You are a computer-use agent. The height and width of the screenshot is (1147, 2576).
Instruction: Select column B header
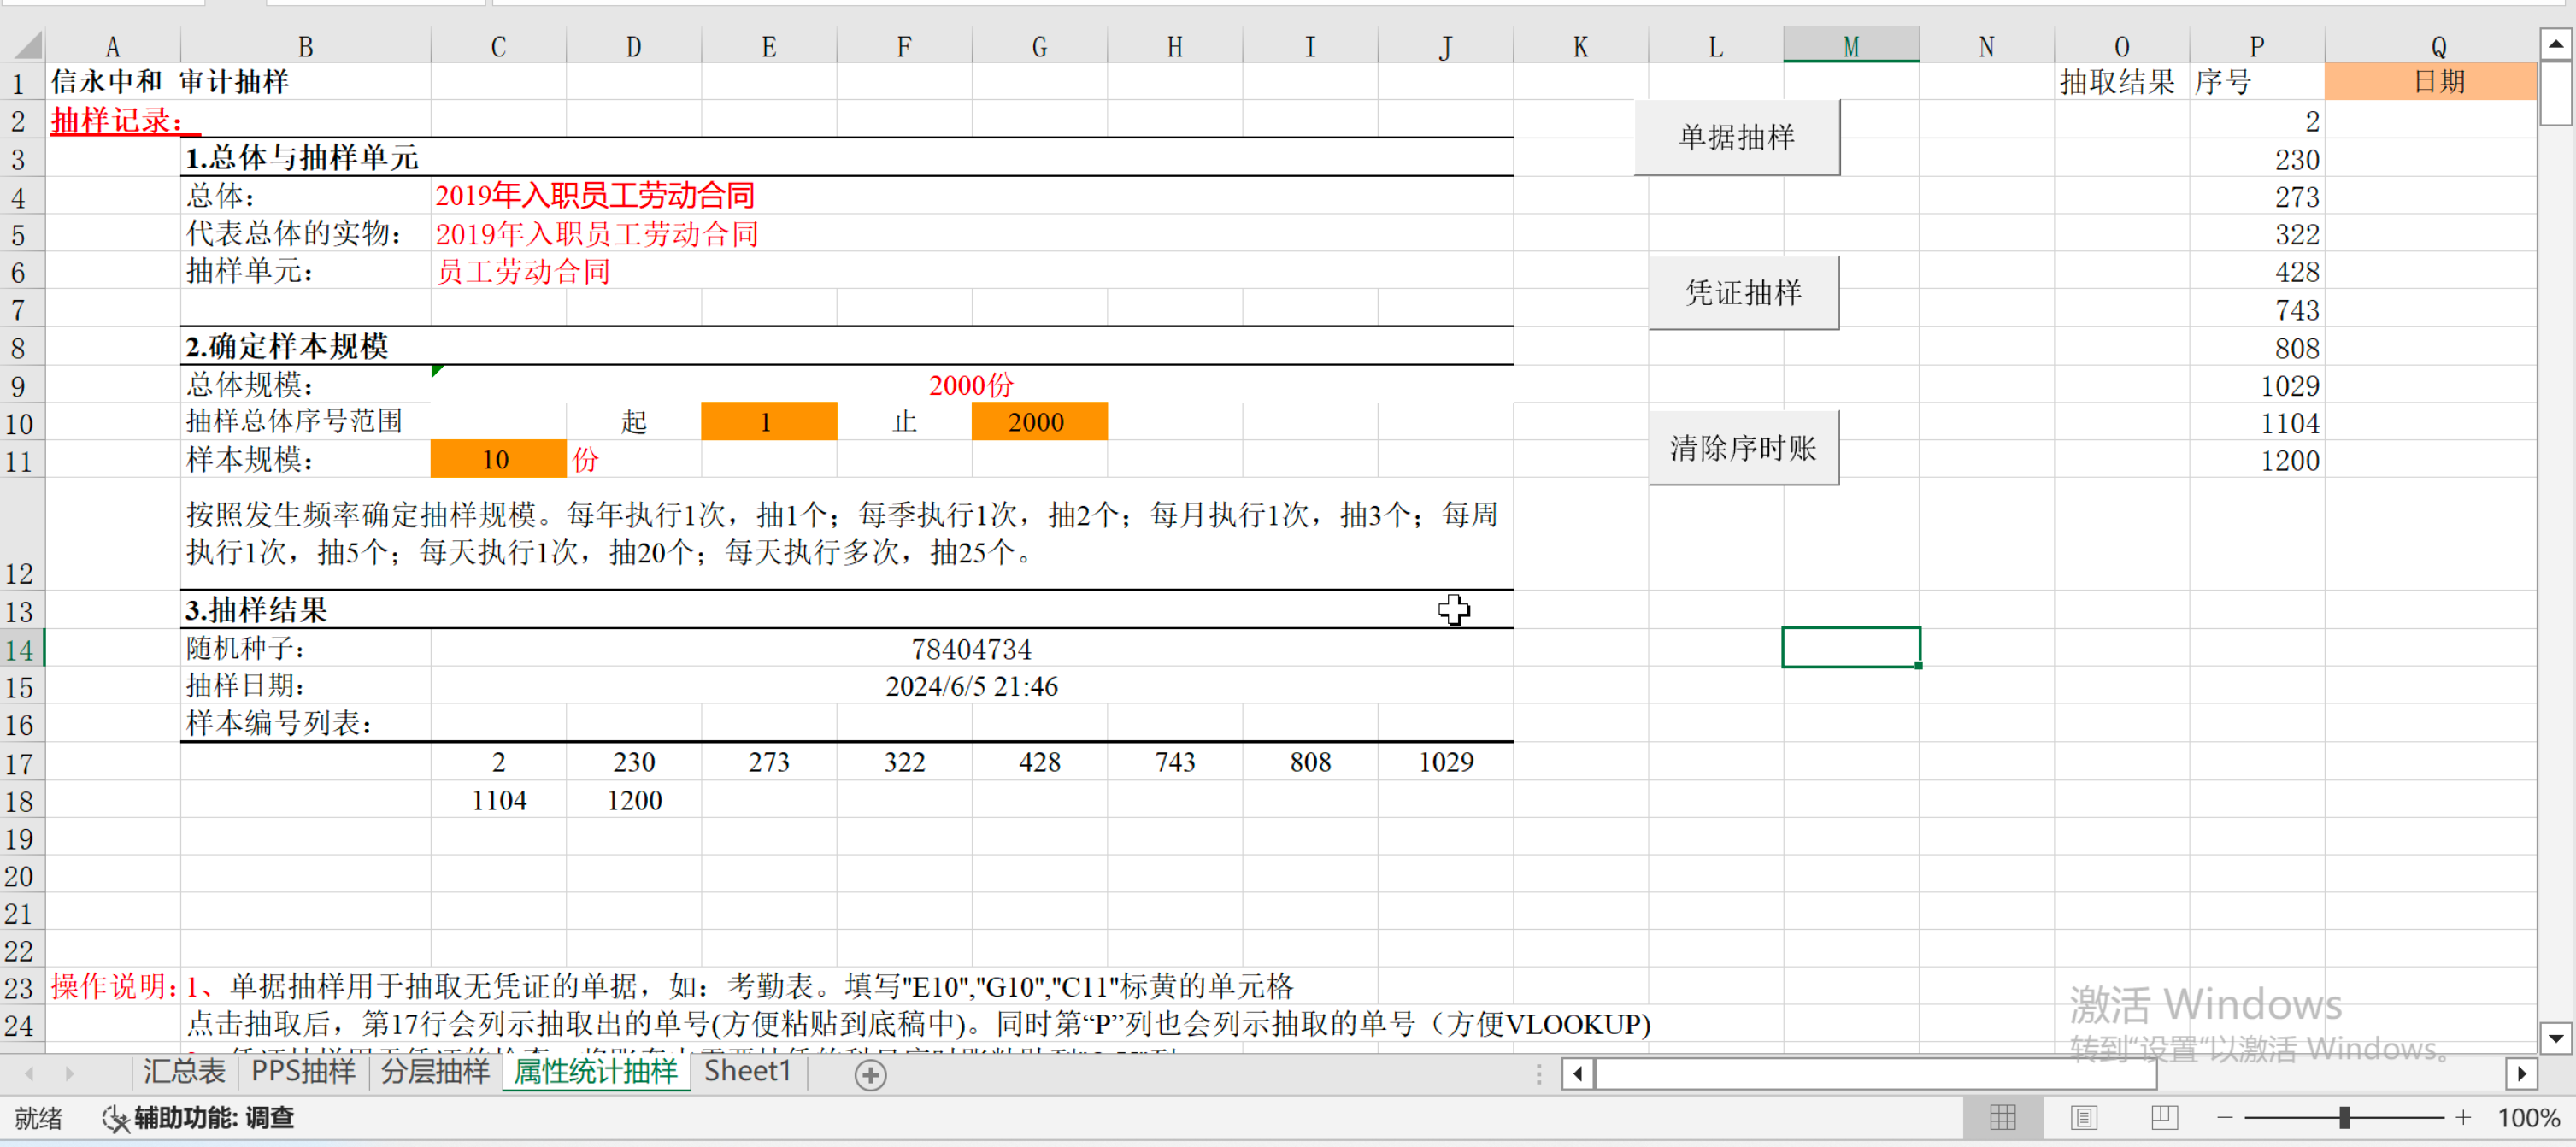click(x=306, y=46)
